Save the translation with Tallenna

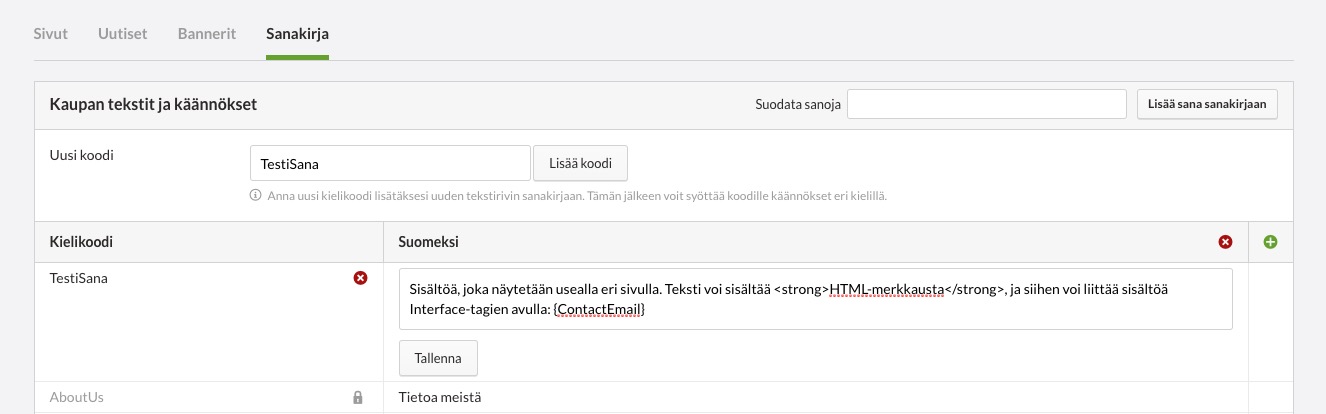click(438, 357)
